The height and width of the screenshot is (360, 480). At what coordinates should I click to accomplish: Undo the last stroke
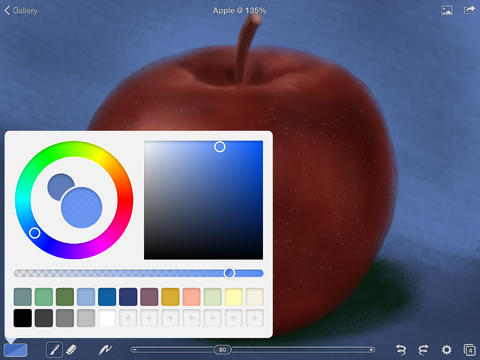click(401, 350)
